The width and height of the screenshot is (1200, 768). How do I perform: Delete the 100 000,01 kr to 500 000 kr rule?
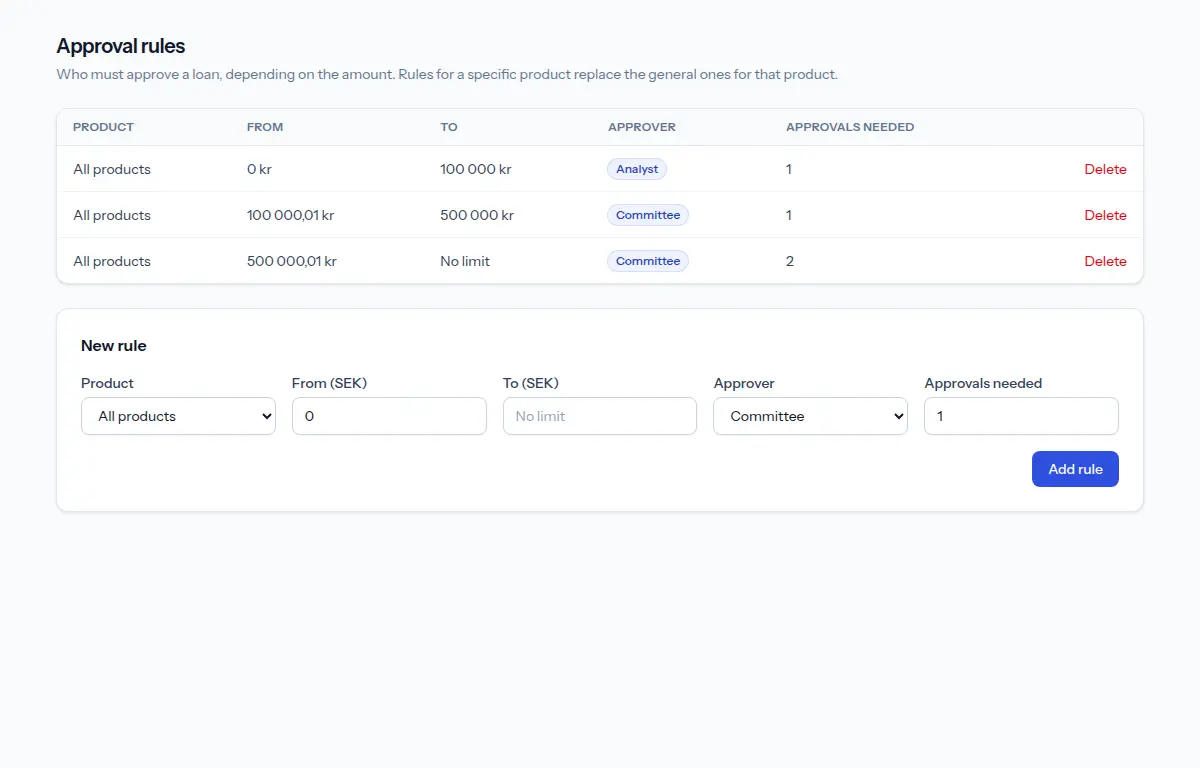point(1105,215)
